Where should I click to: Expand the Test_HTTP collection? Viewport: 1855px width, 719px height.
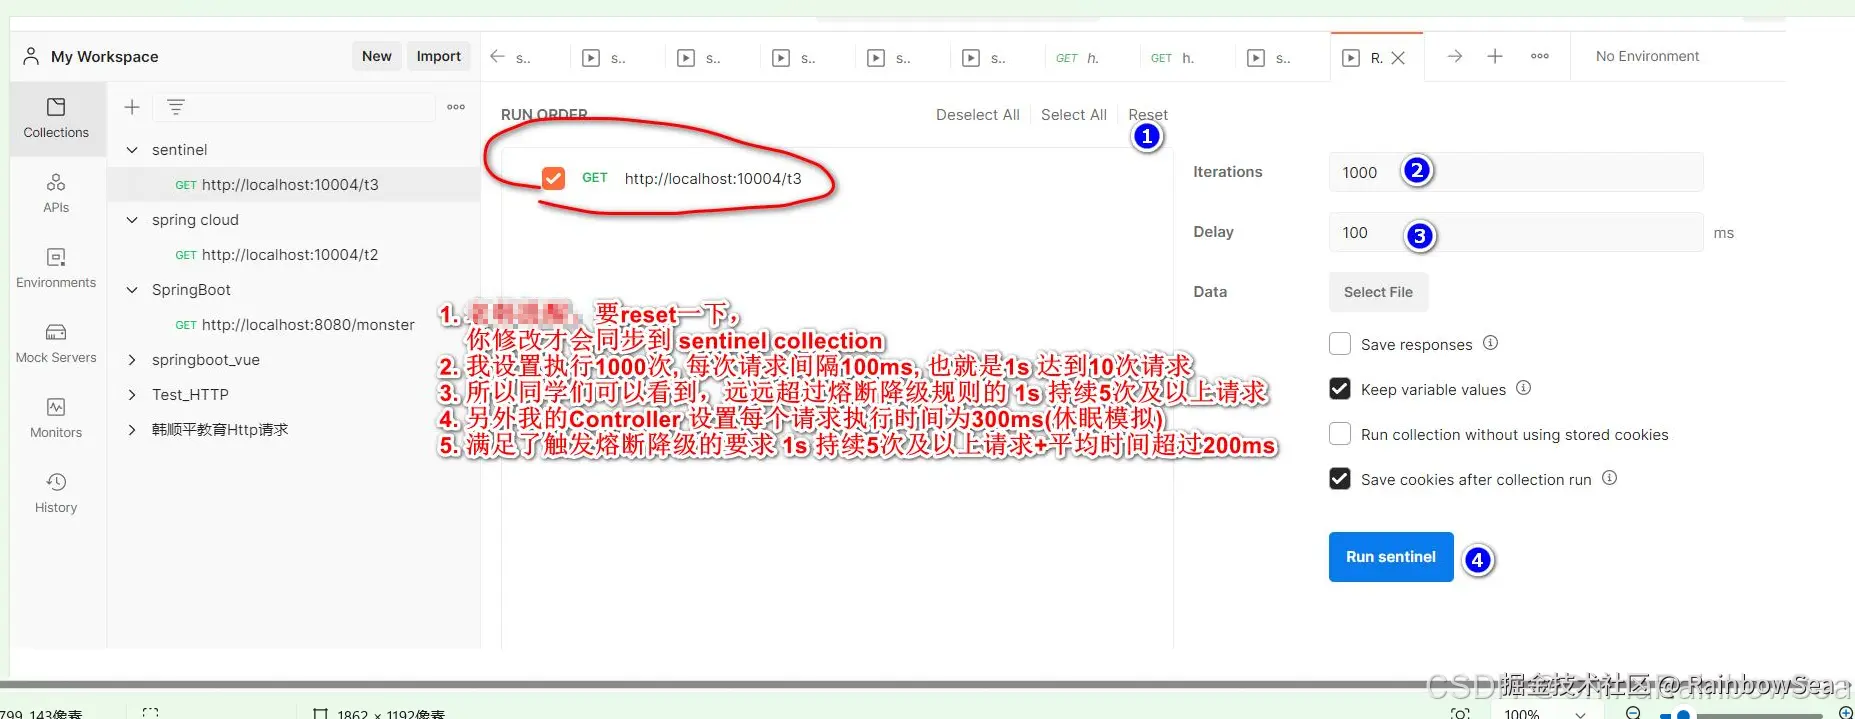[x=131, y=395]
